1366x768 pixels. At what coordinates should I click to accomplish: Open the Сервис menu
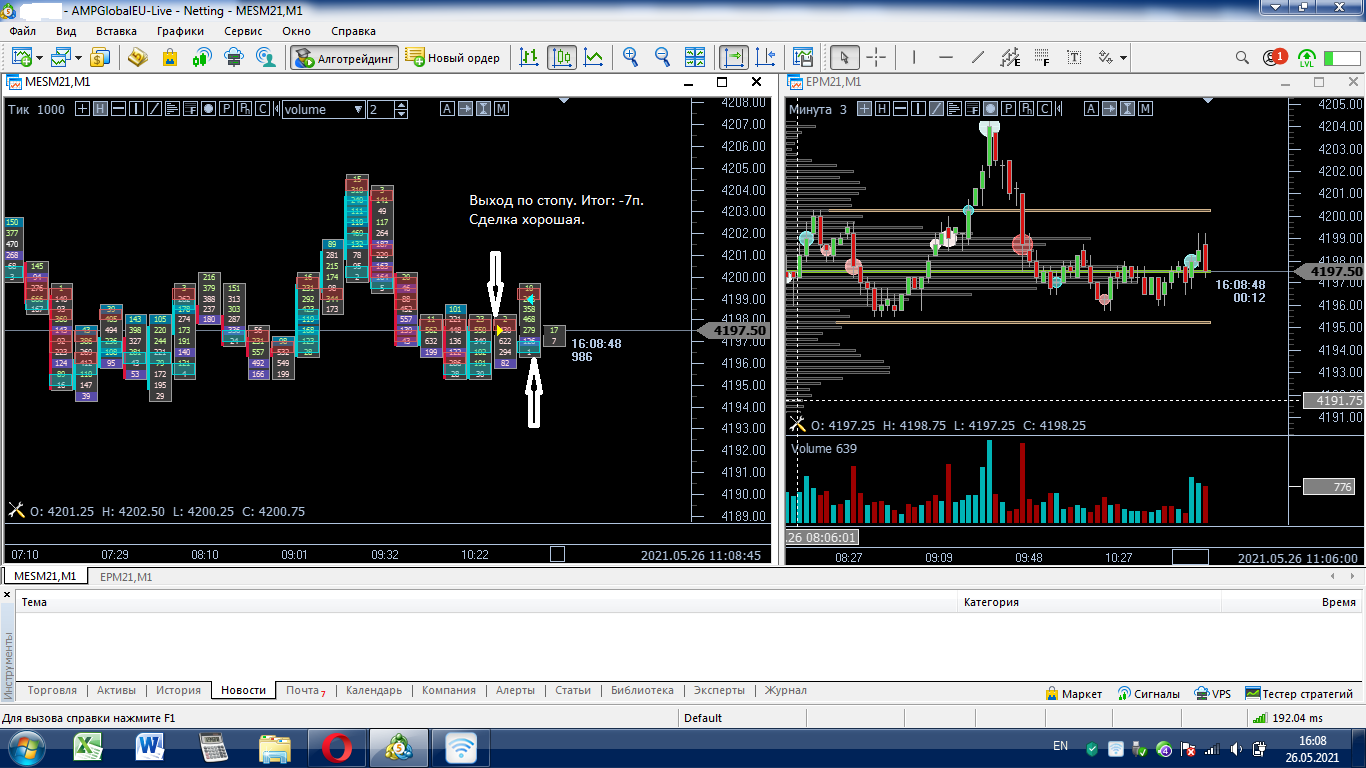pos(244,31)
